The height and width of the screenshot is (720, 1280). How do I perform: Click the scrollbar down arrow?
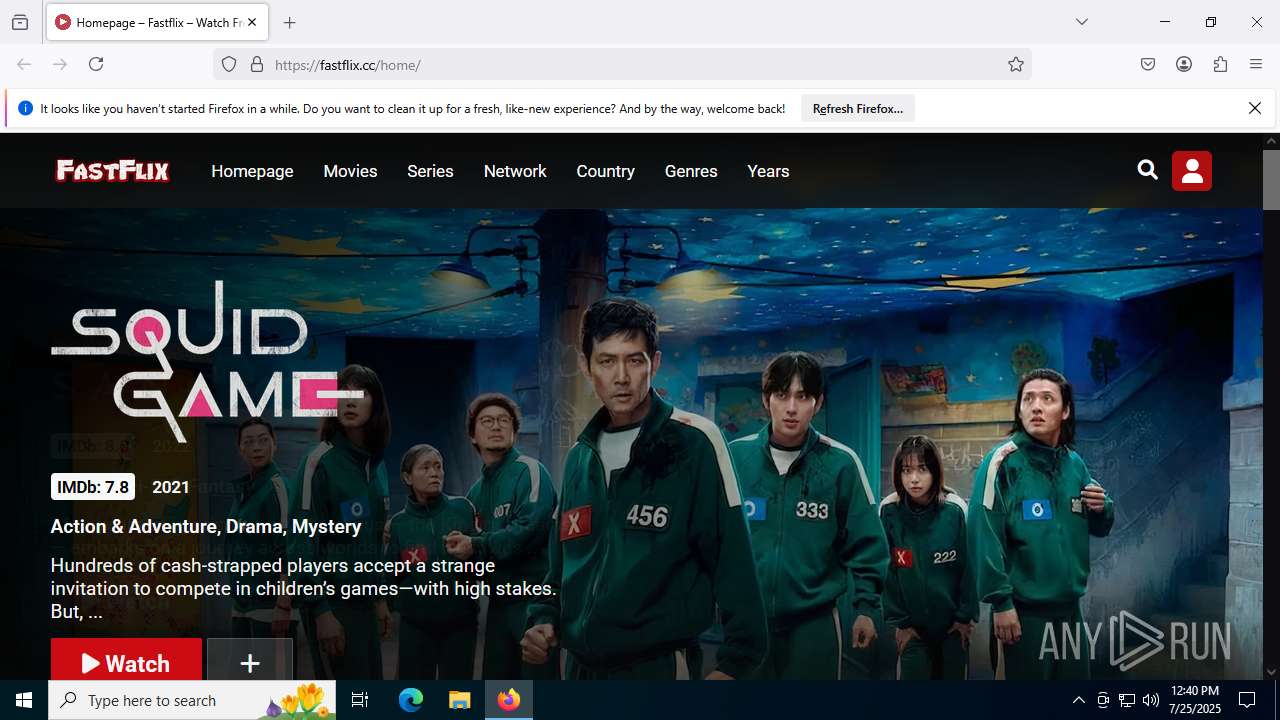pyautogui.click(x=1271, y=672)
